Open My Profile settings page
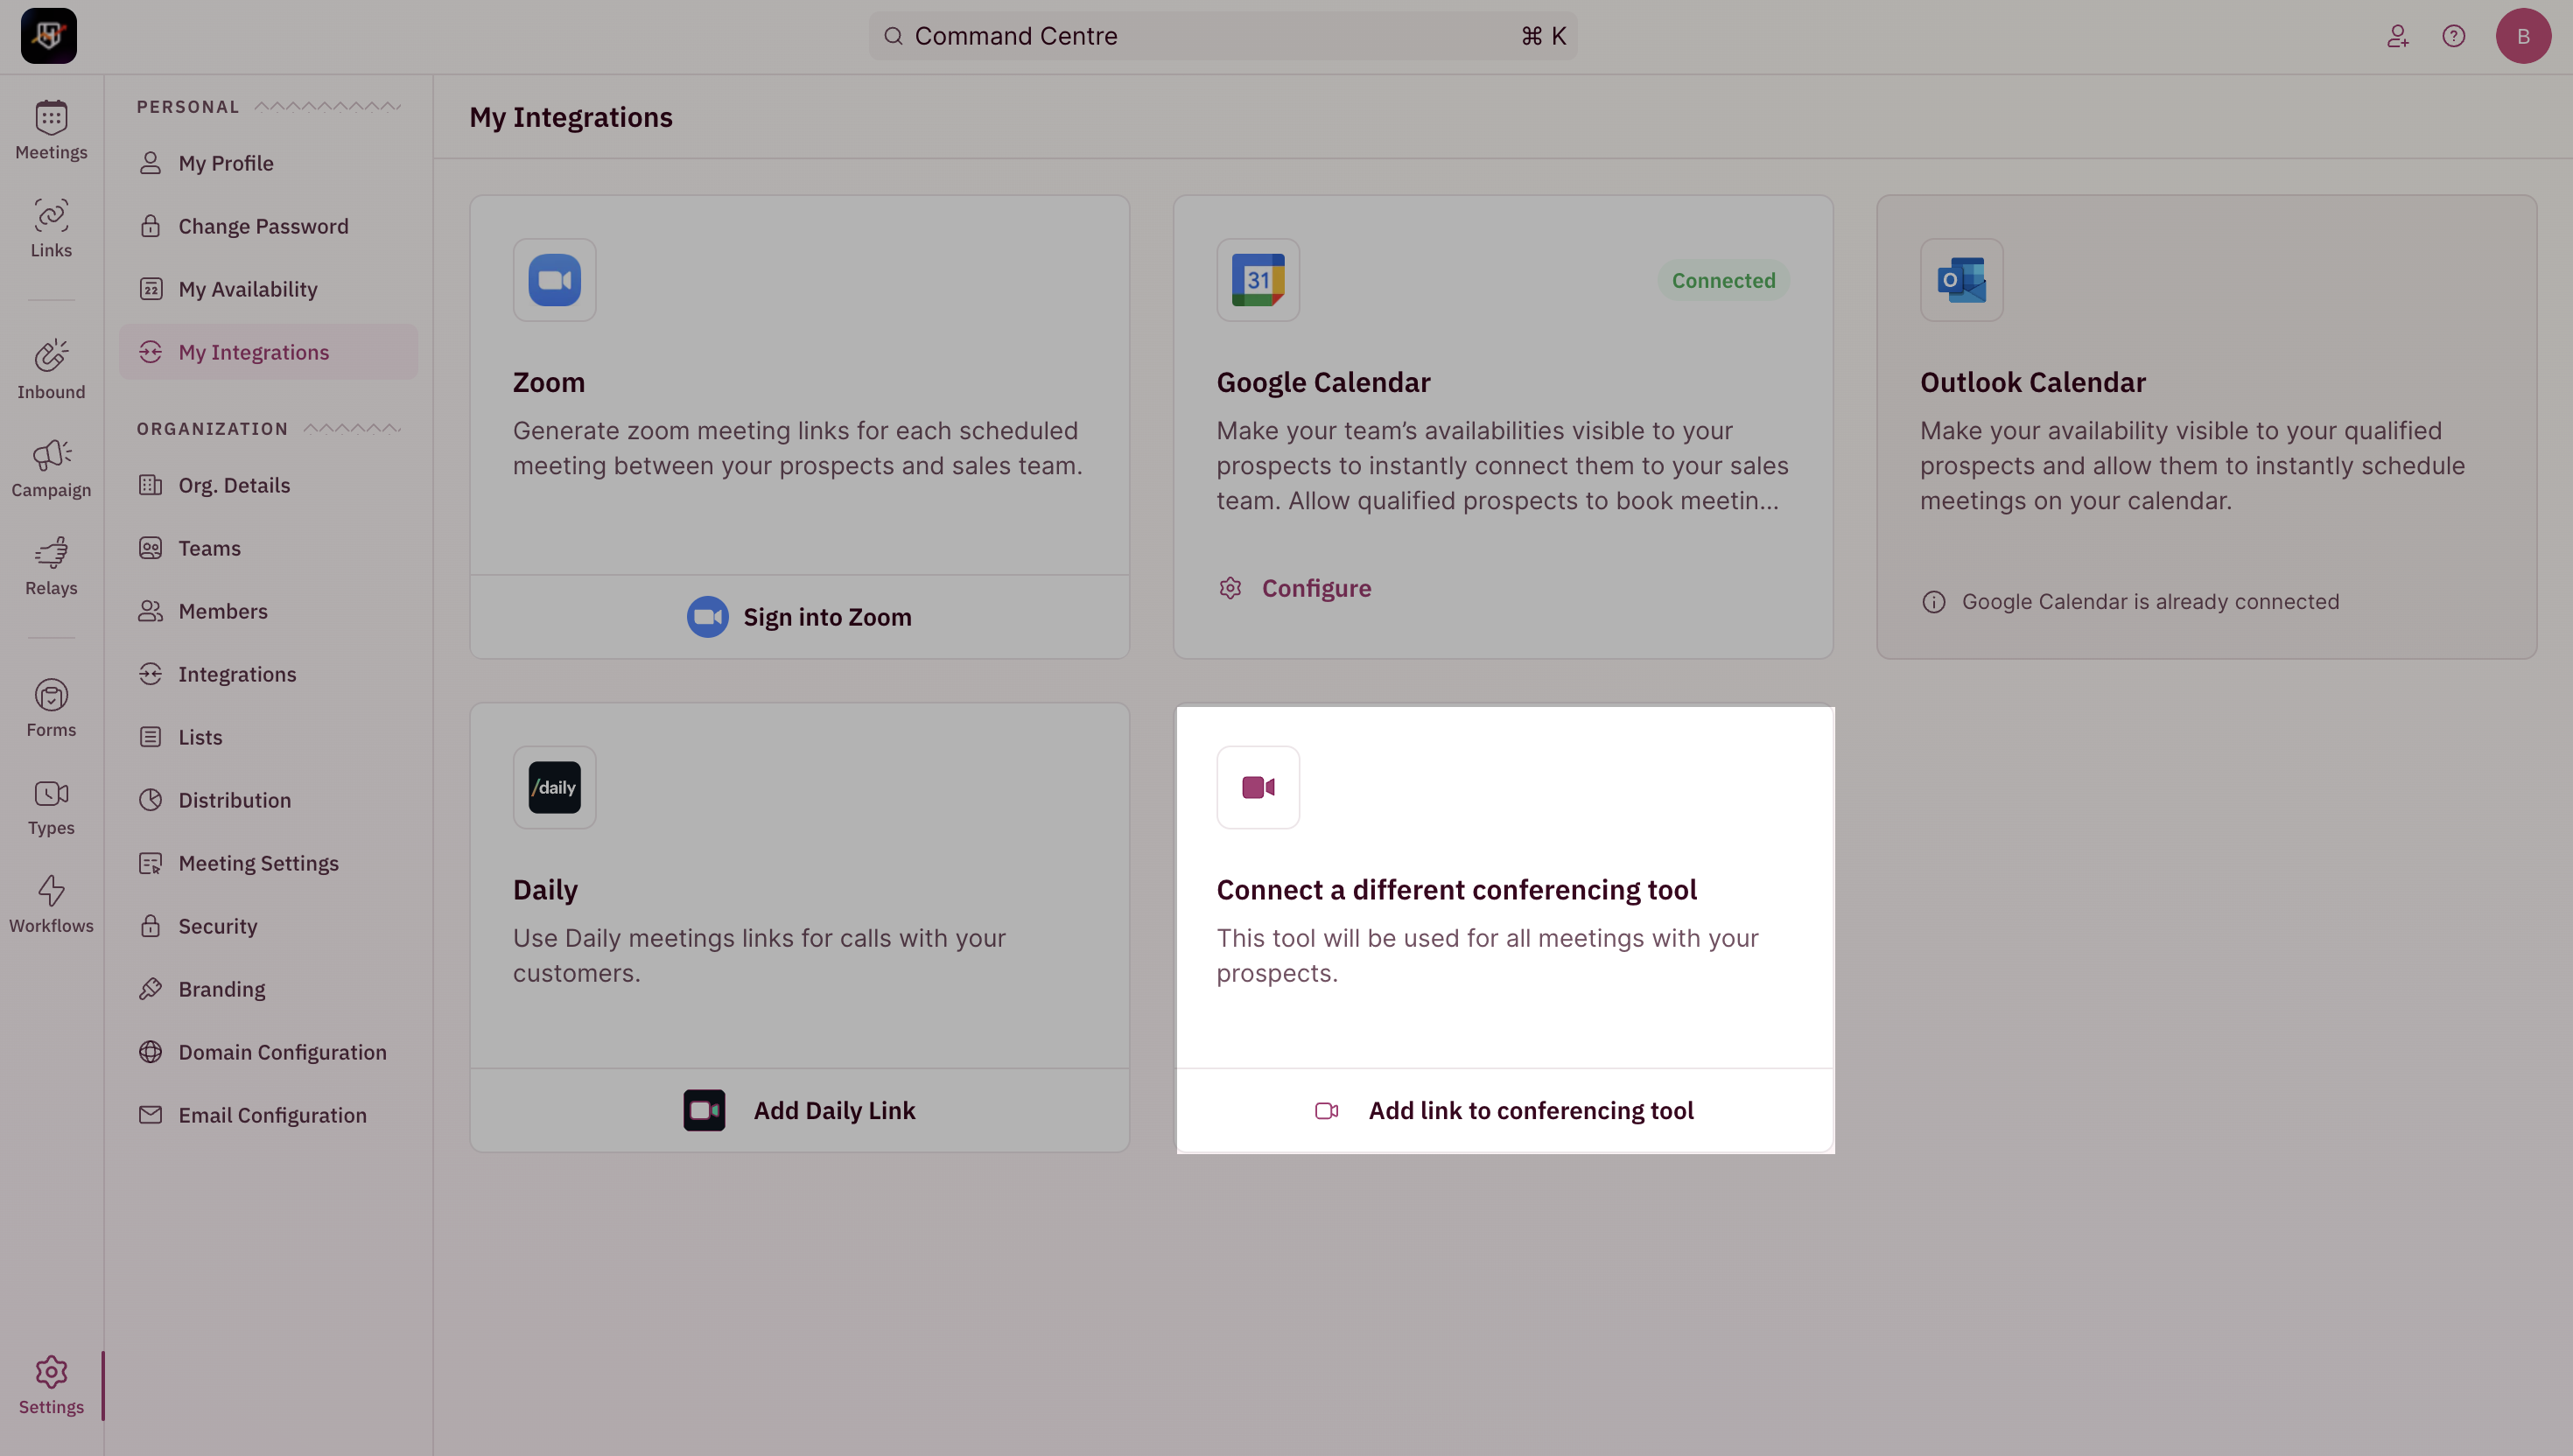Image resolution: width=2573 pixels, height=1456 pixels. click(x=268, y=163)
